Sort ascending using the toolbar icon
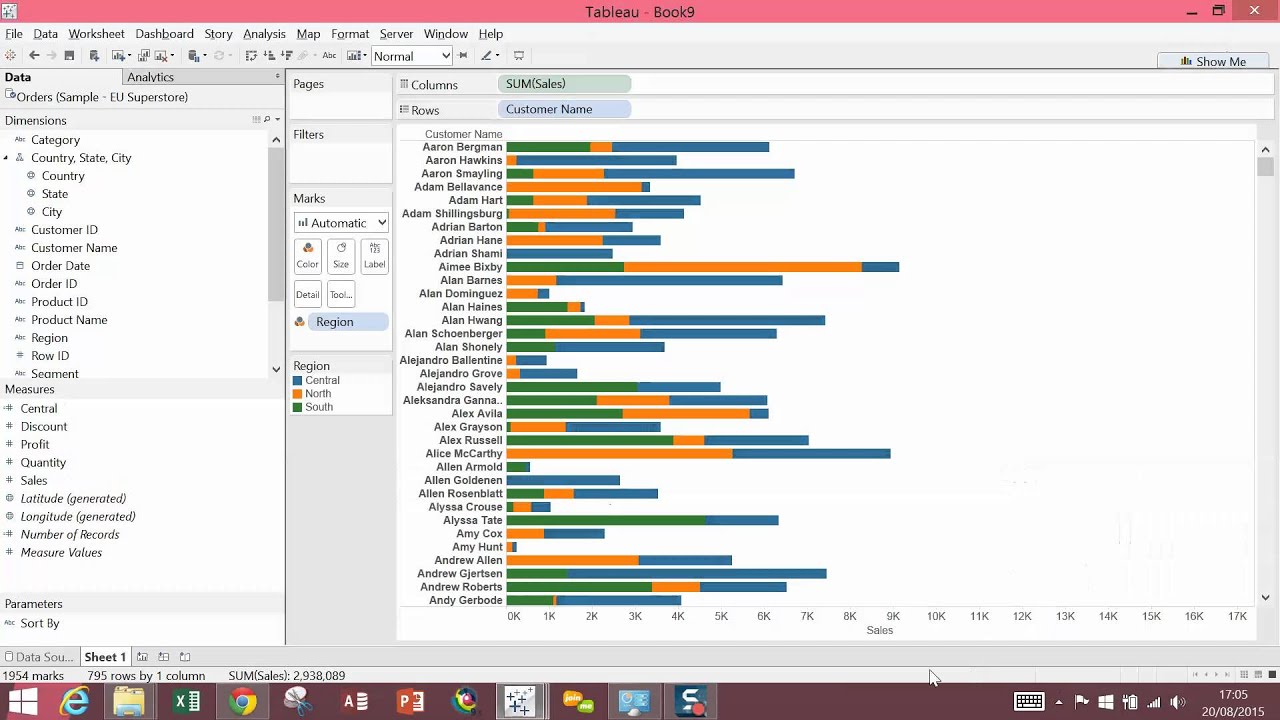 pos(269,56)
